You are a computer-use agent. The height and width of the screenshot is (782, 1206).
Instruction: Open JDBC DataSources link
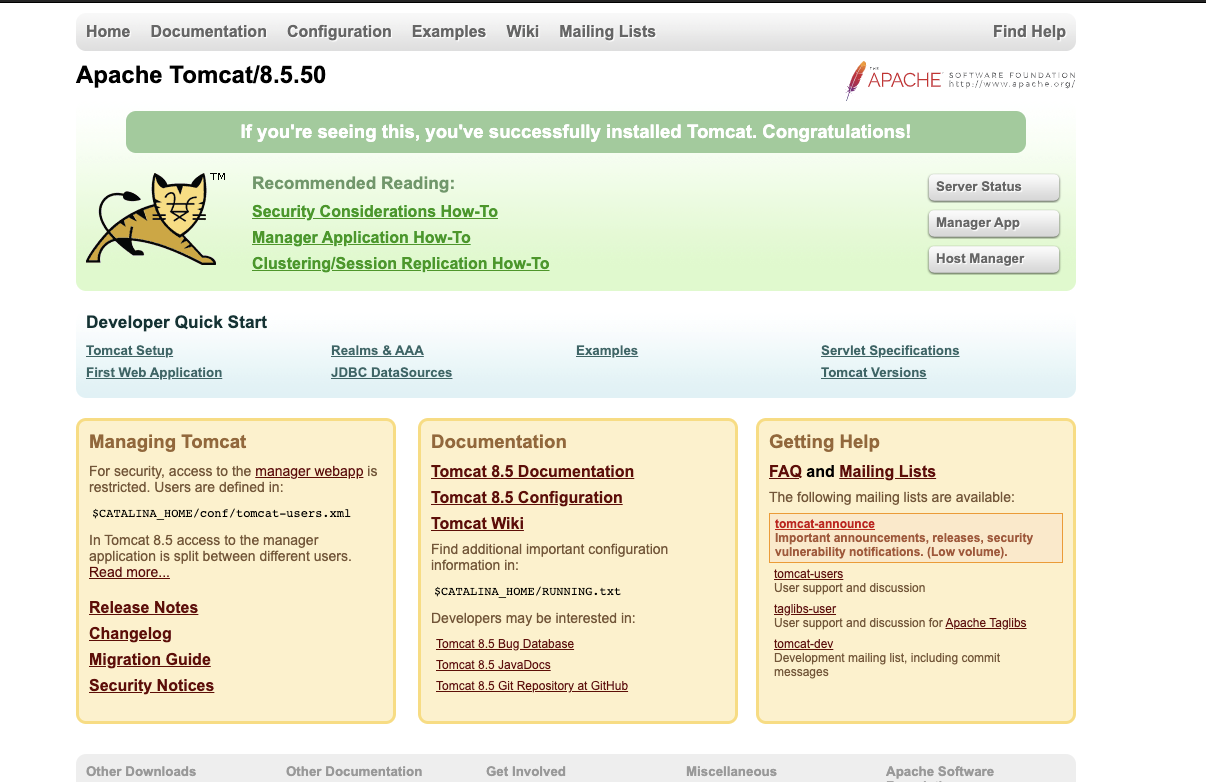(x=391, y=372)
